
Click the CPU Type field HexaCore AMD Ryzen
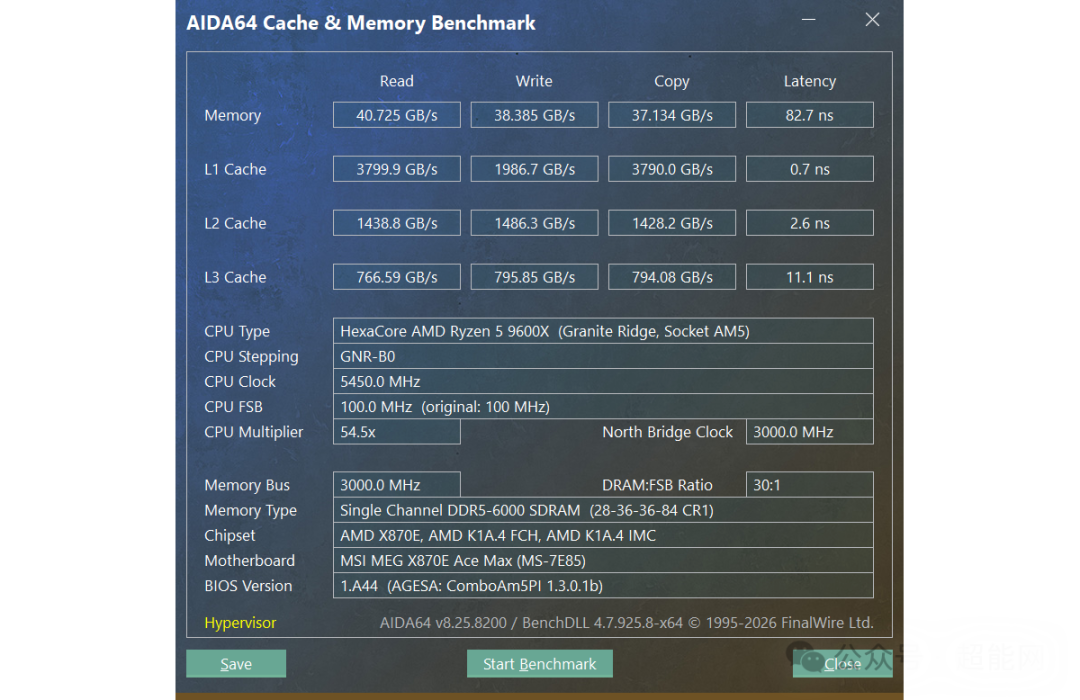coord(603,331)
